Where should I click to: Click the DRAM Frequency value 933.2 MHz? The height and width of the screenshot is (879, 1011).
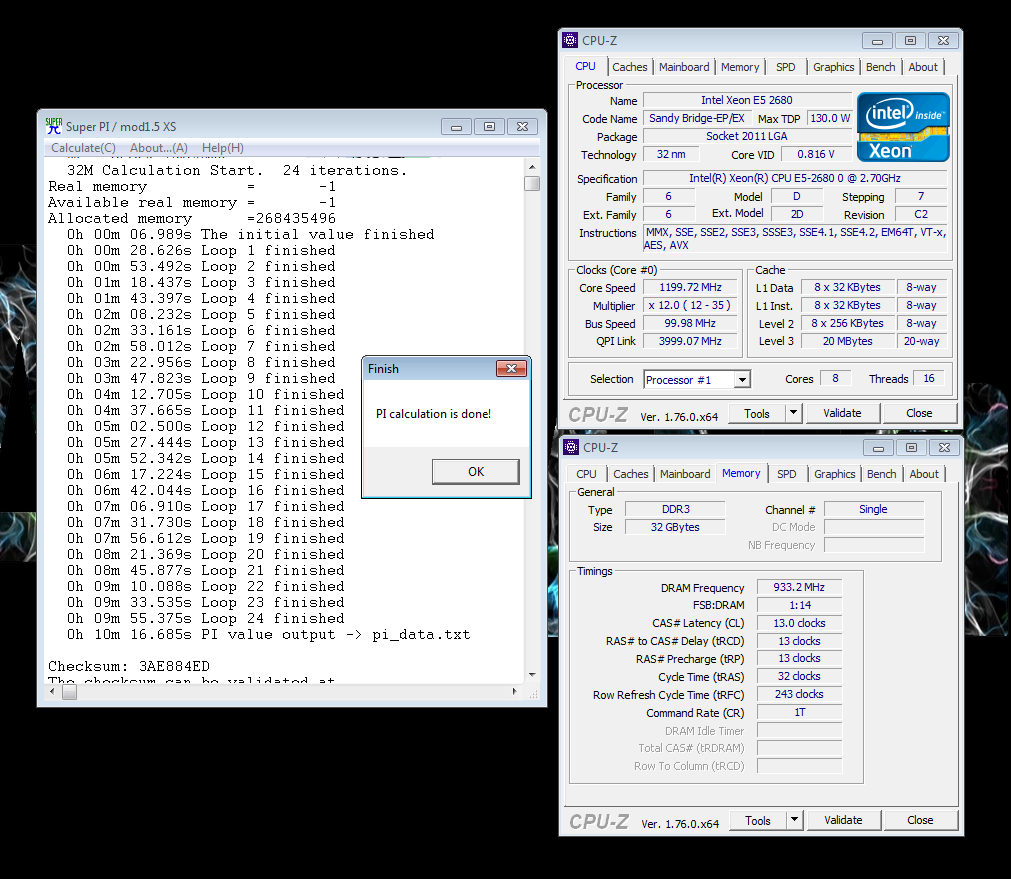[x=799, y=587]
